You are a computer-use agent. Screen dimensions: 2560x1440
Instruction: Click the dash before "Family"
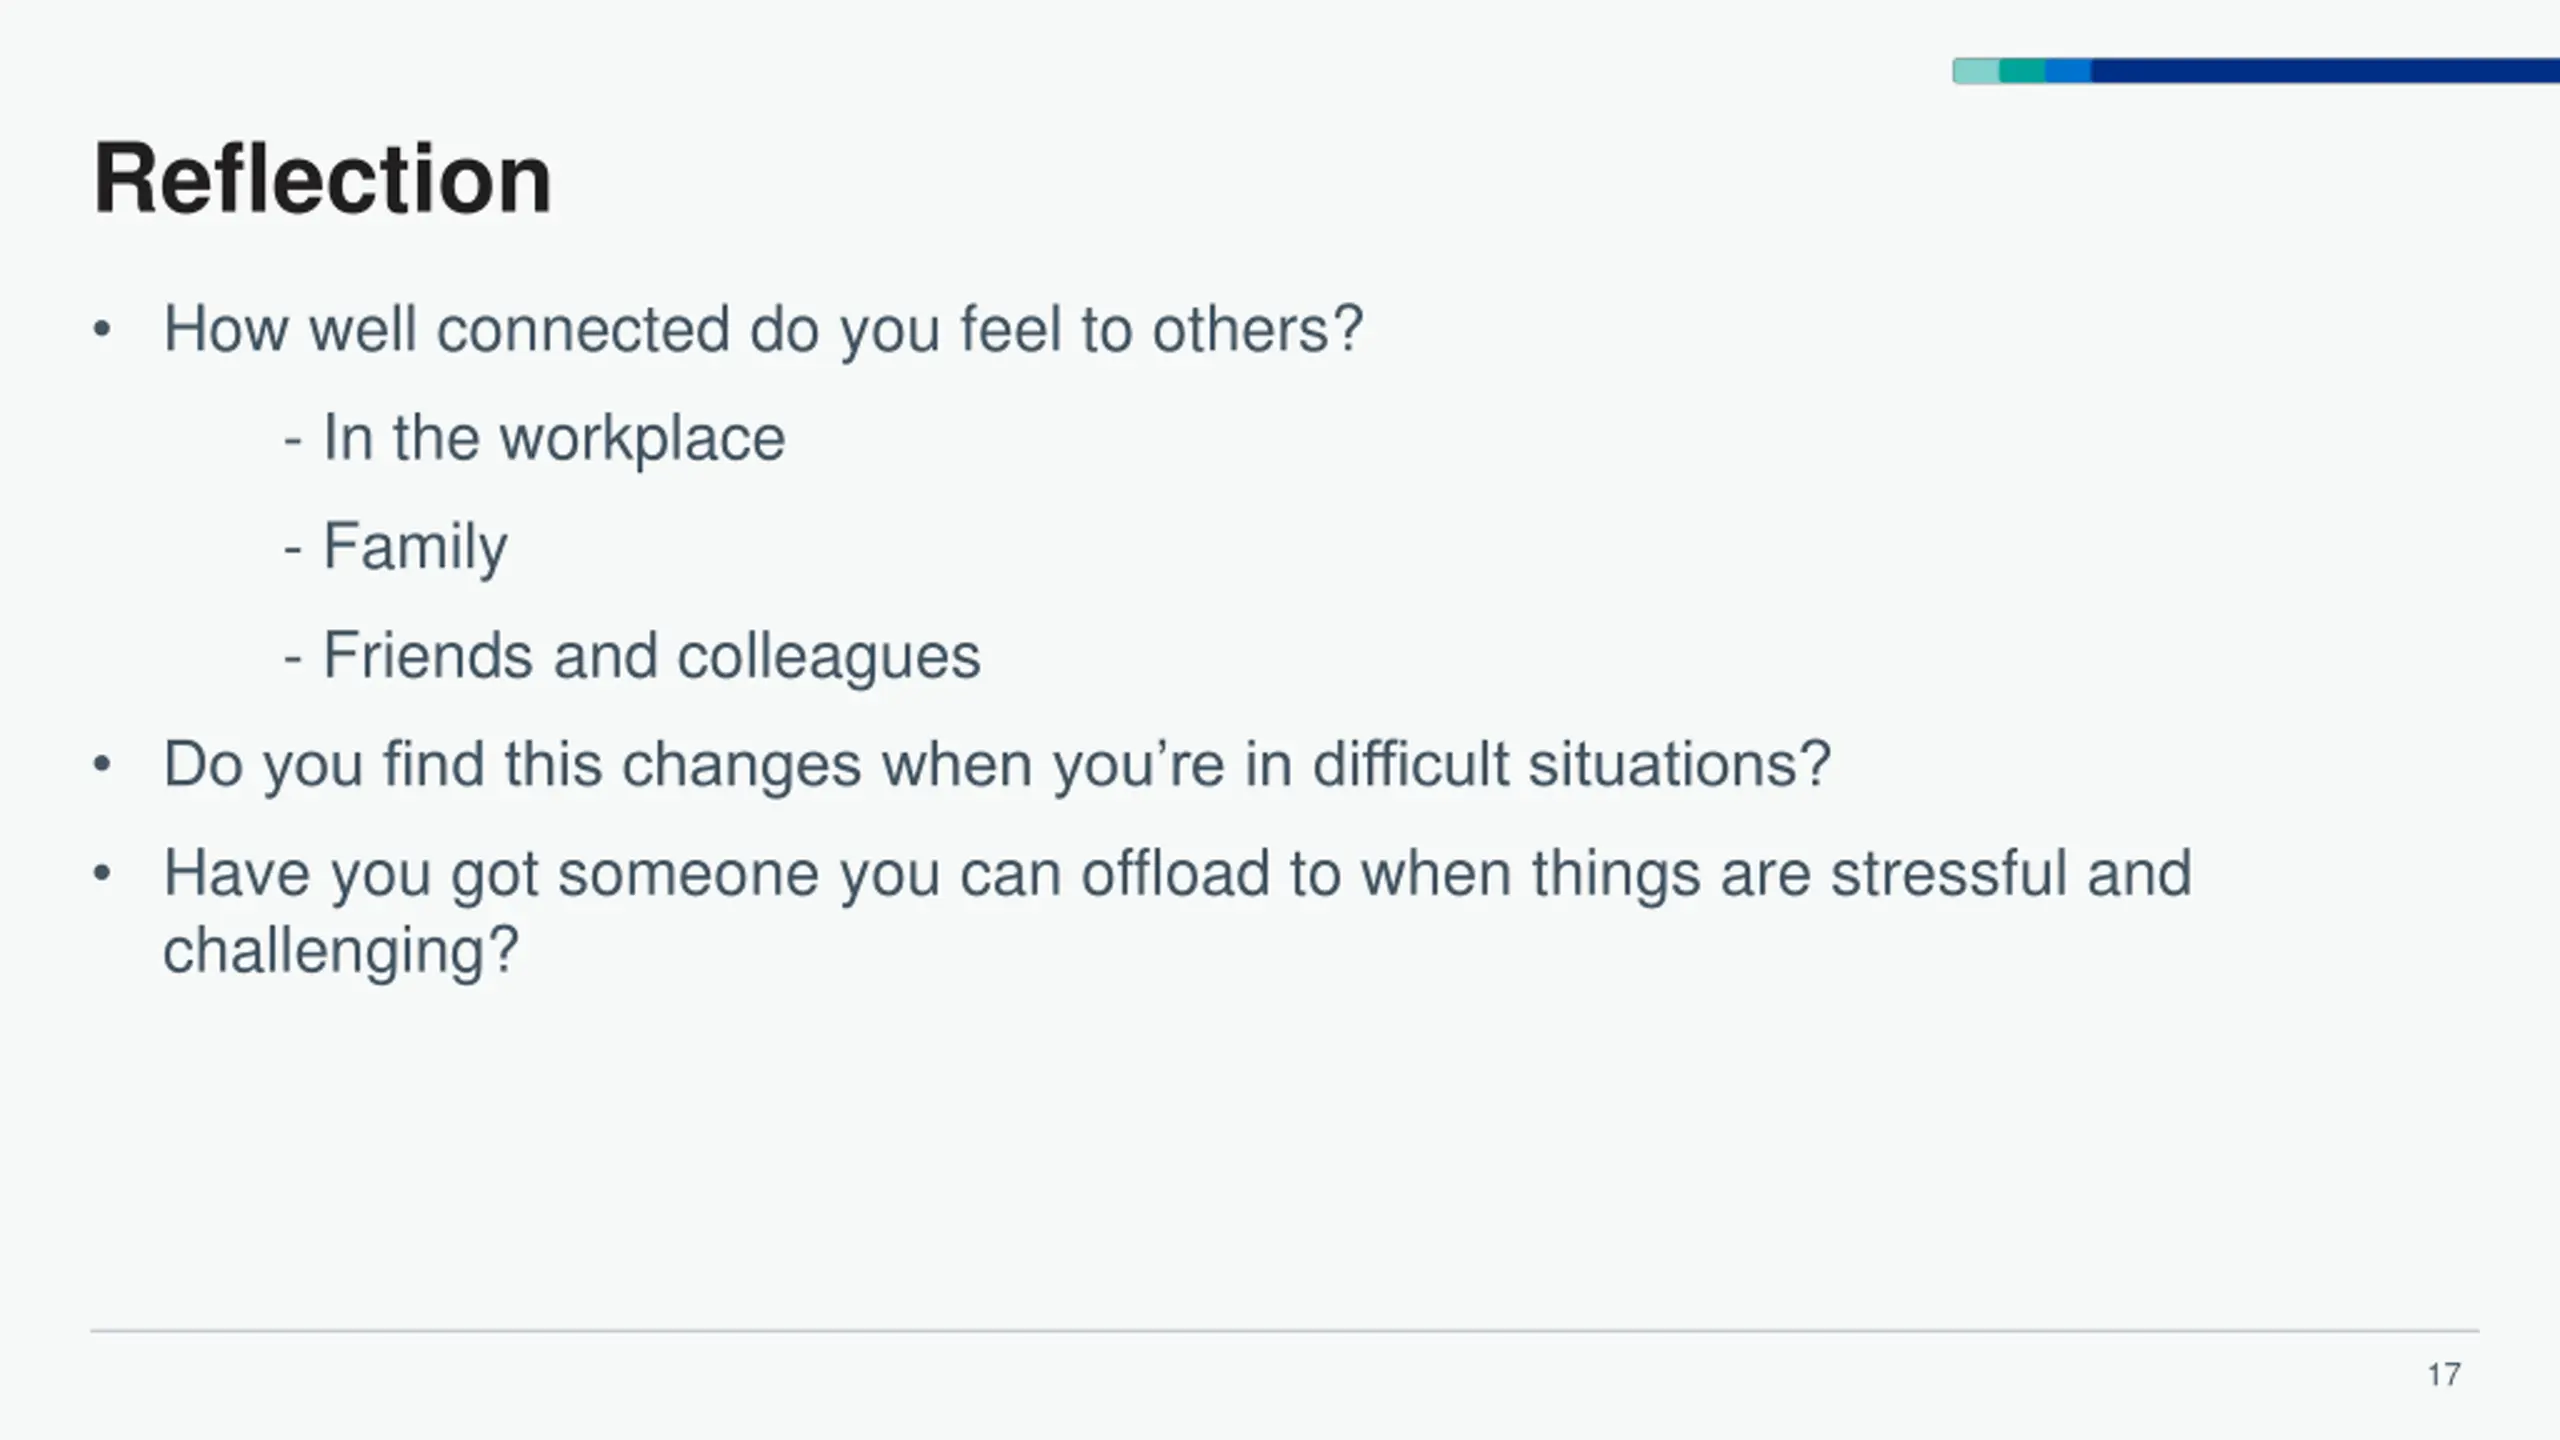[x=292, y=549]
